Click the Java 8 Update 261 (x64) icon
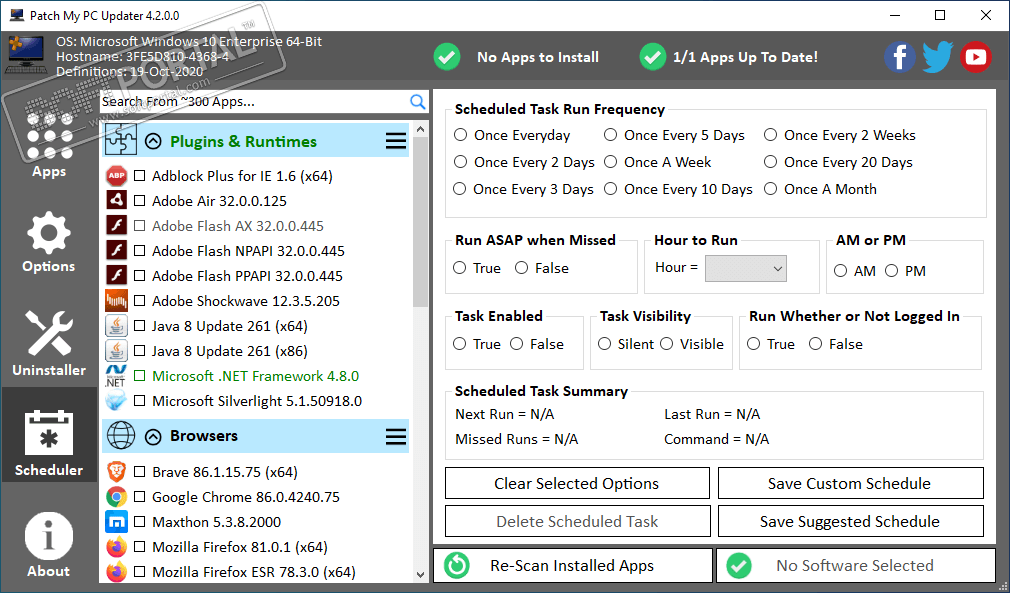1010x593 pixels. [x=117, y=326]
